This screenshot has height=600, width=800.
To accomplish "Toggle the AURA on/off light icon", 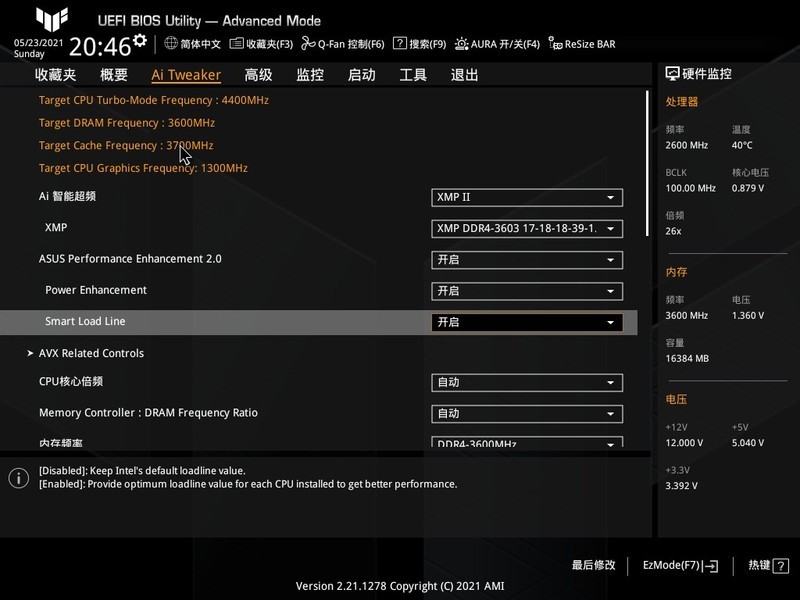I will (461, 43).
